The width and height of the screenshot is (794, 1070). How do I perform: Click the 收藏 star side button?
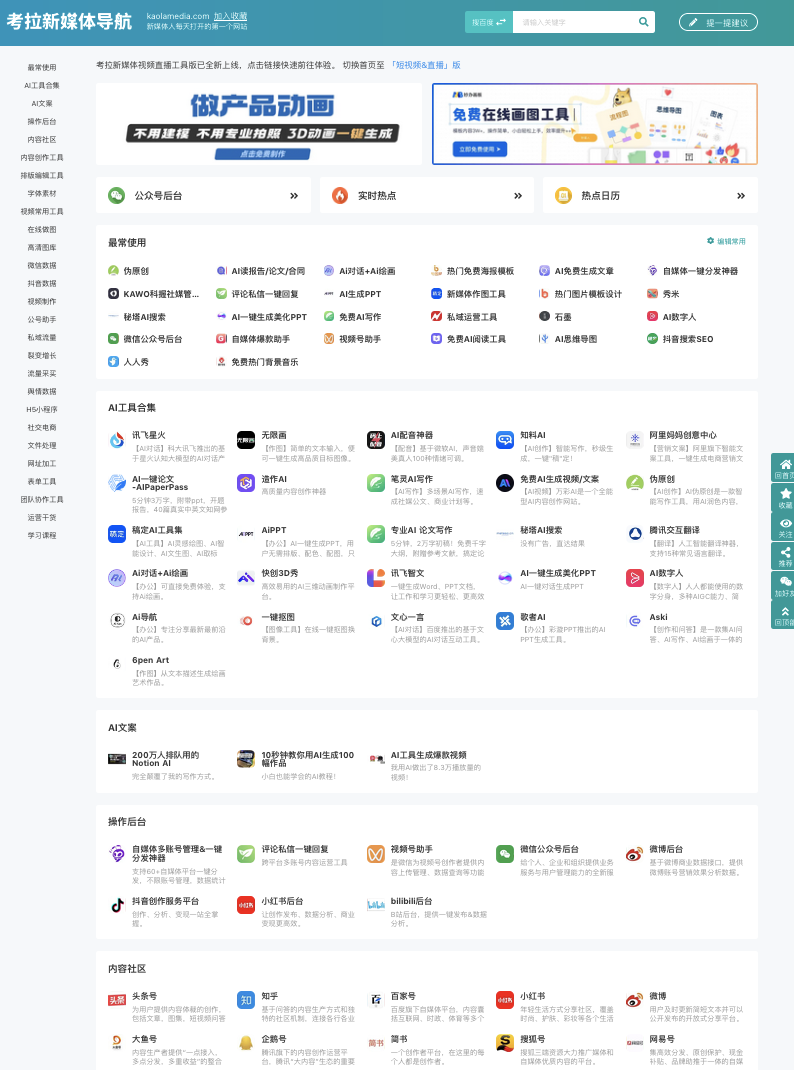(783, 497)
